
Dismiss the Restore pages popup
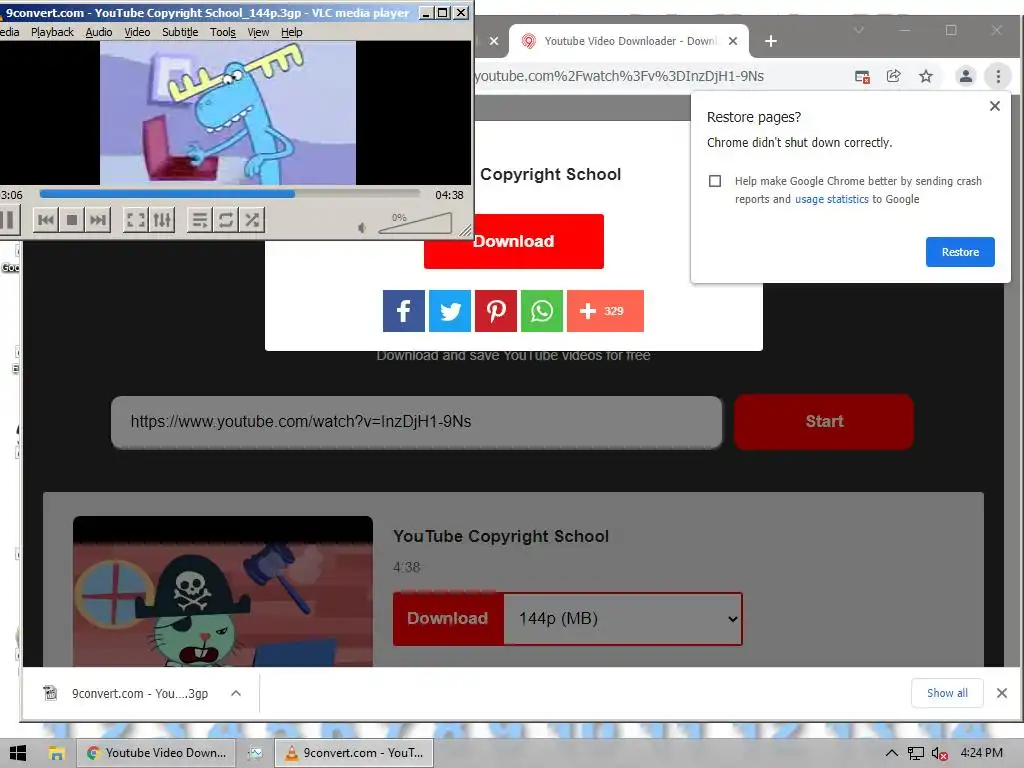995,106
